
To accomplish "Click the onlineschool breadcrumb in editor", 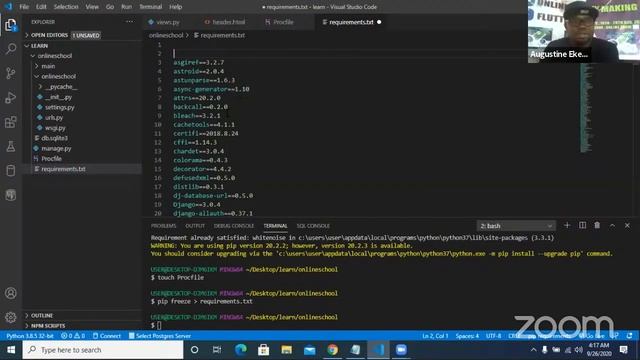I will click(166, 36).
